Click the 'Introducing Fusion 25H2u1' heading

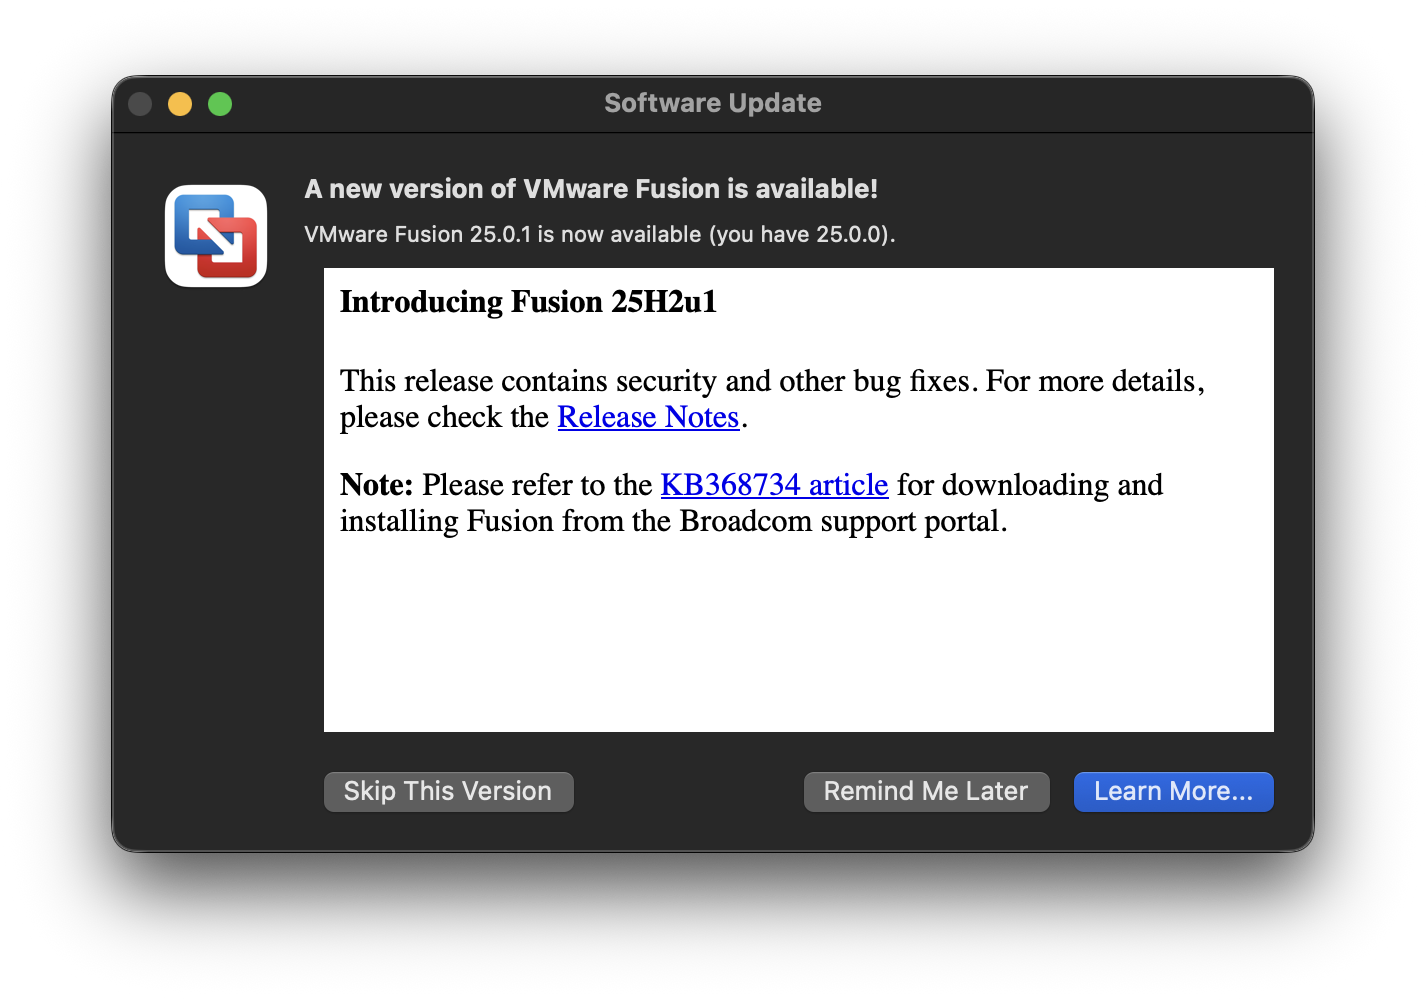(528, 302)
